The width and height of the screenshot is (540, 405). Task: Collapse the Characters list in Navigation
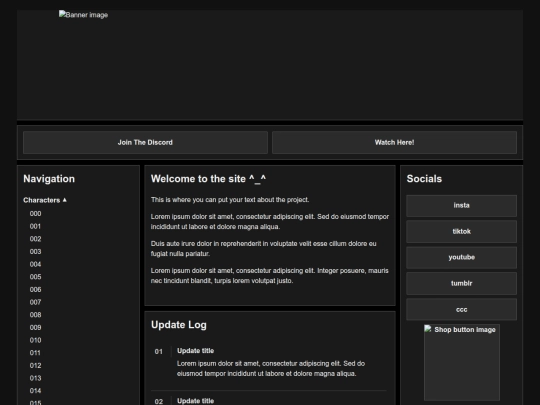pos(45,200)
